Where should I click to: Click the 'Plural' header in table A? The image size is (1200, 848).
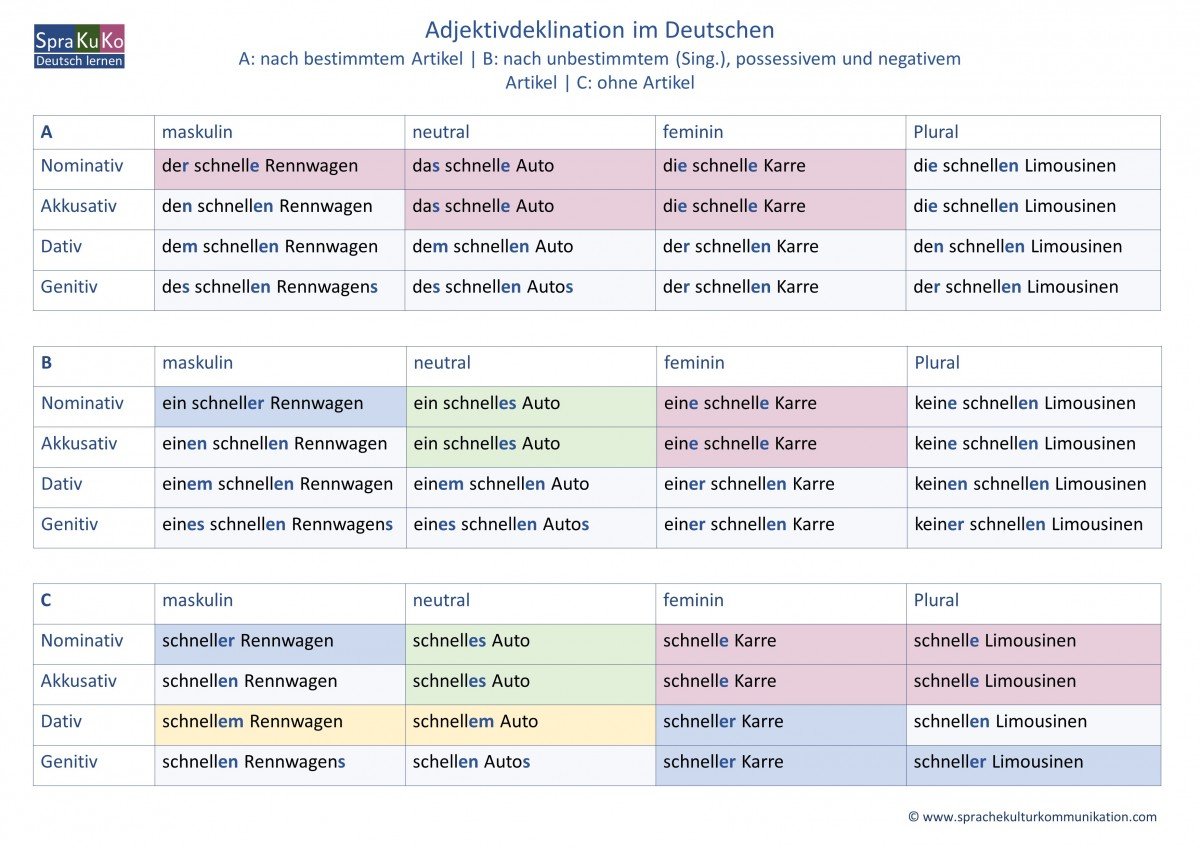point(937,131)
